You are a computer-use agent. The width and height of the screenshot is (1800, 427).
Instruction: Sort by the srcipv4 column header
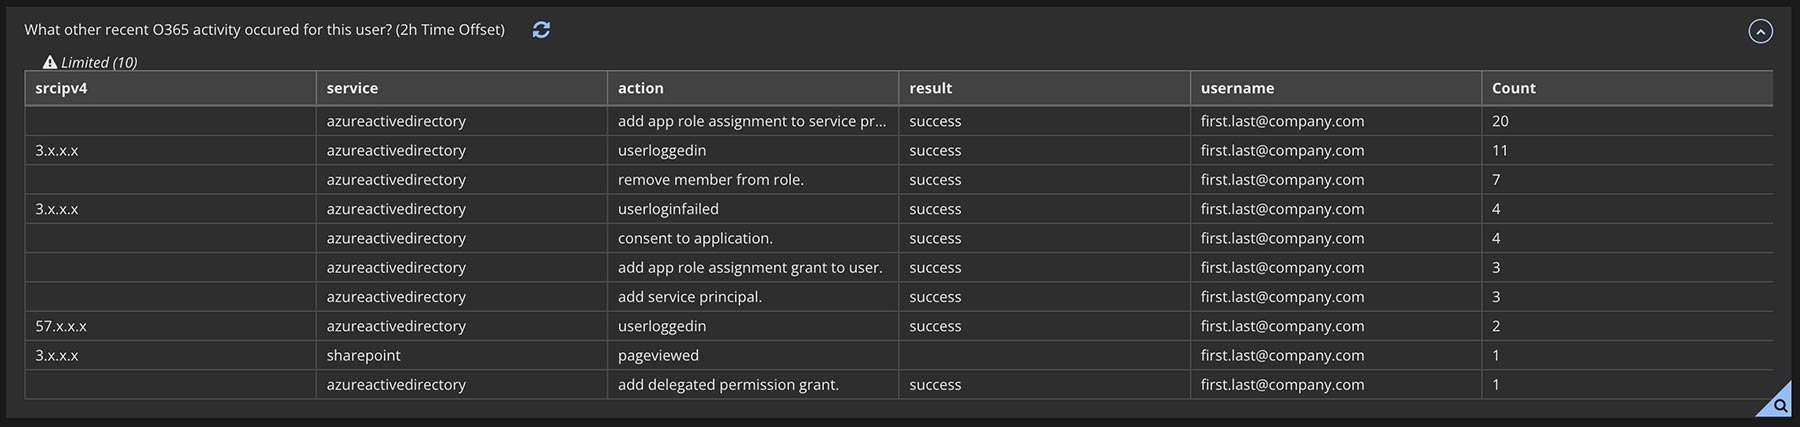click(x=170, y=88)
